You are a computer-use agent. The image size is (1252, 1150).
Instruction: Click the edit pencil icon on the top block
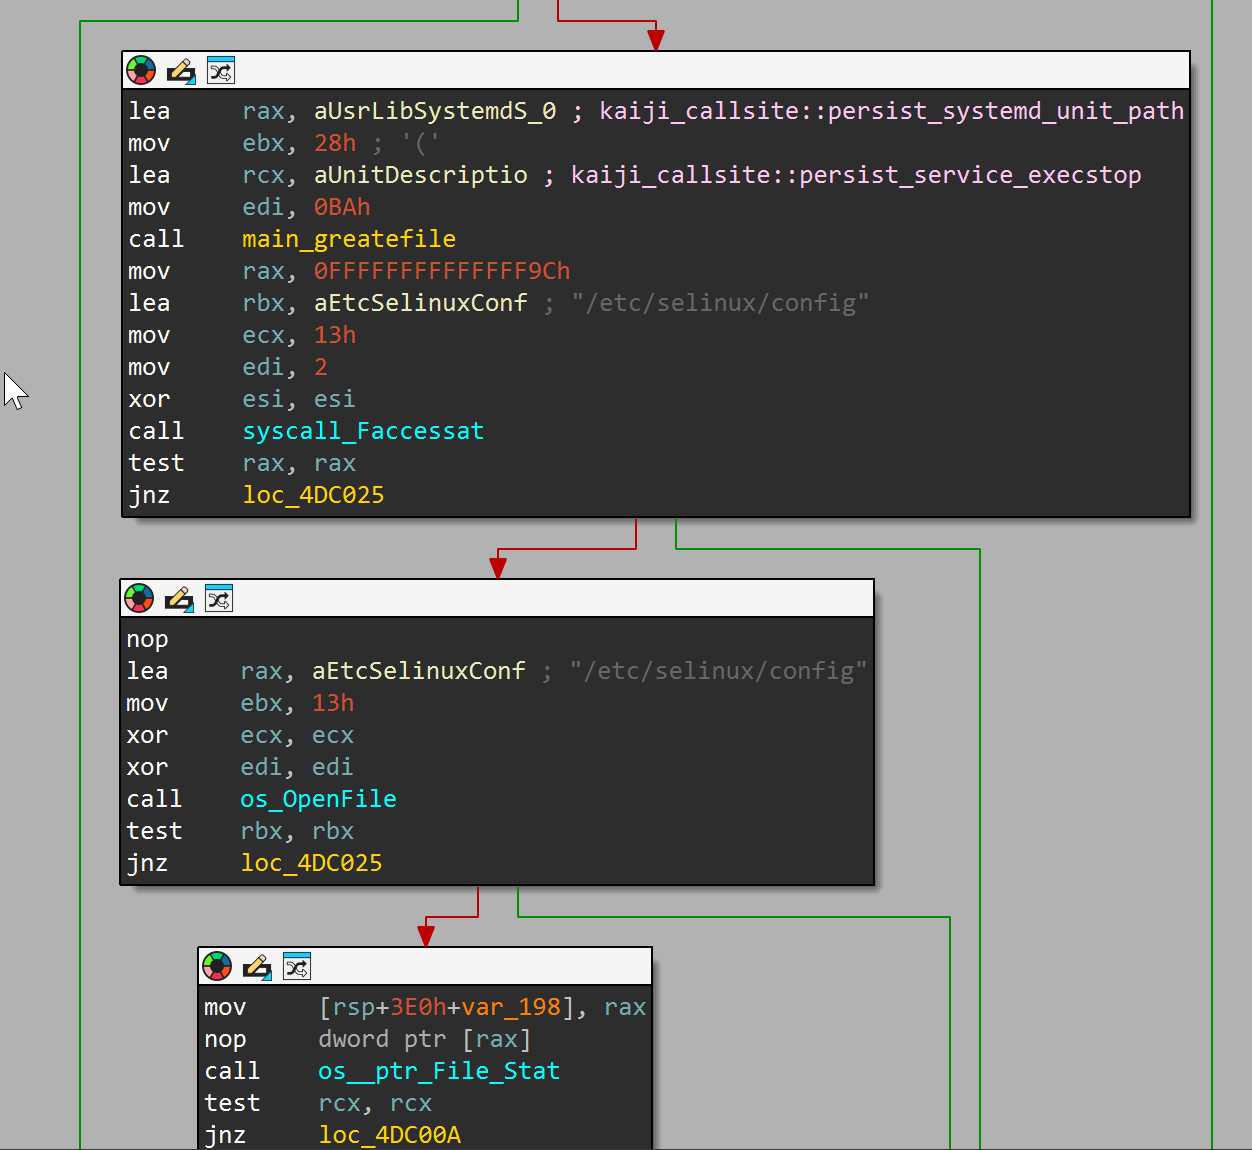pos(181,70)
